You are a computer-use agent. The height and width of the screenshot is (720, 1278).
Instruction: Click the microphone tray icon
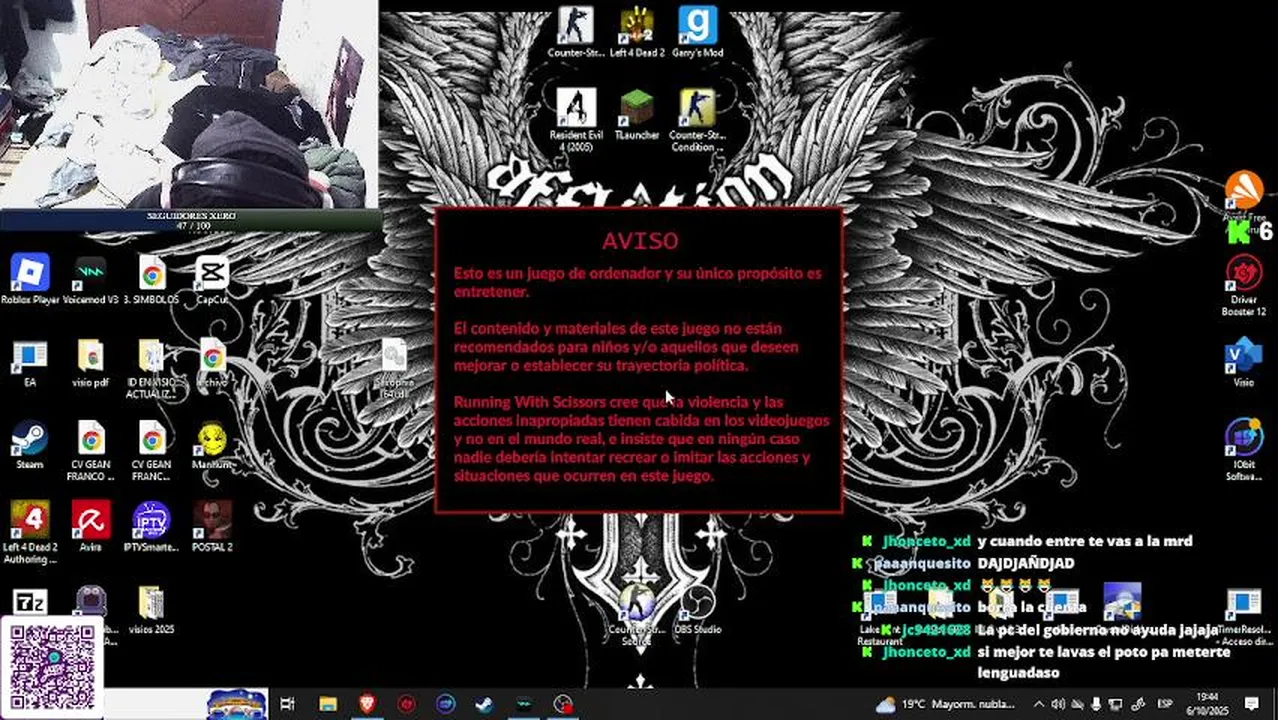coord(1097,704)
